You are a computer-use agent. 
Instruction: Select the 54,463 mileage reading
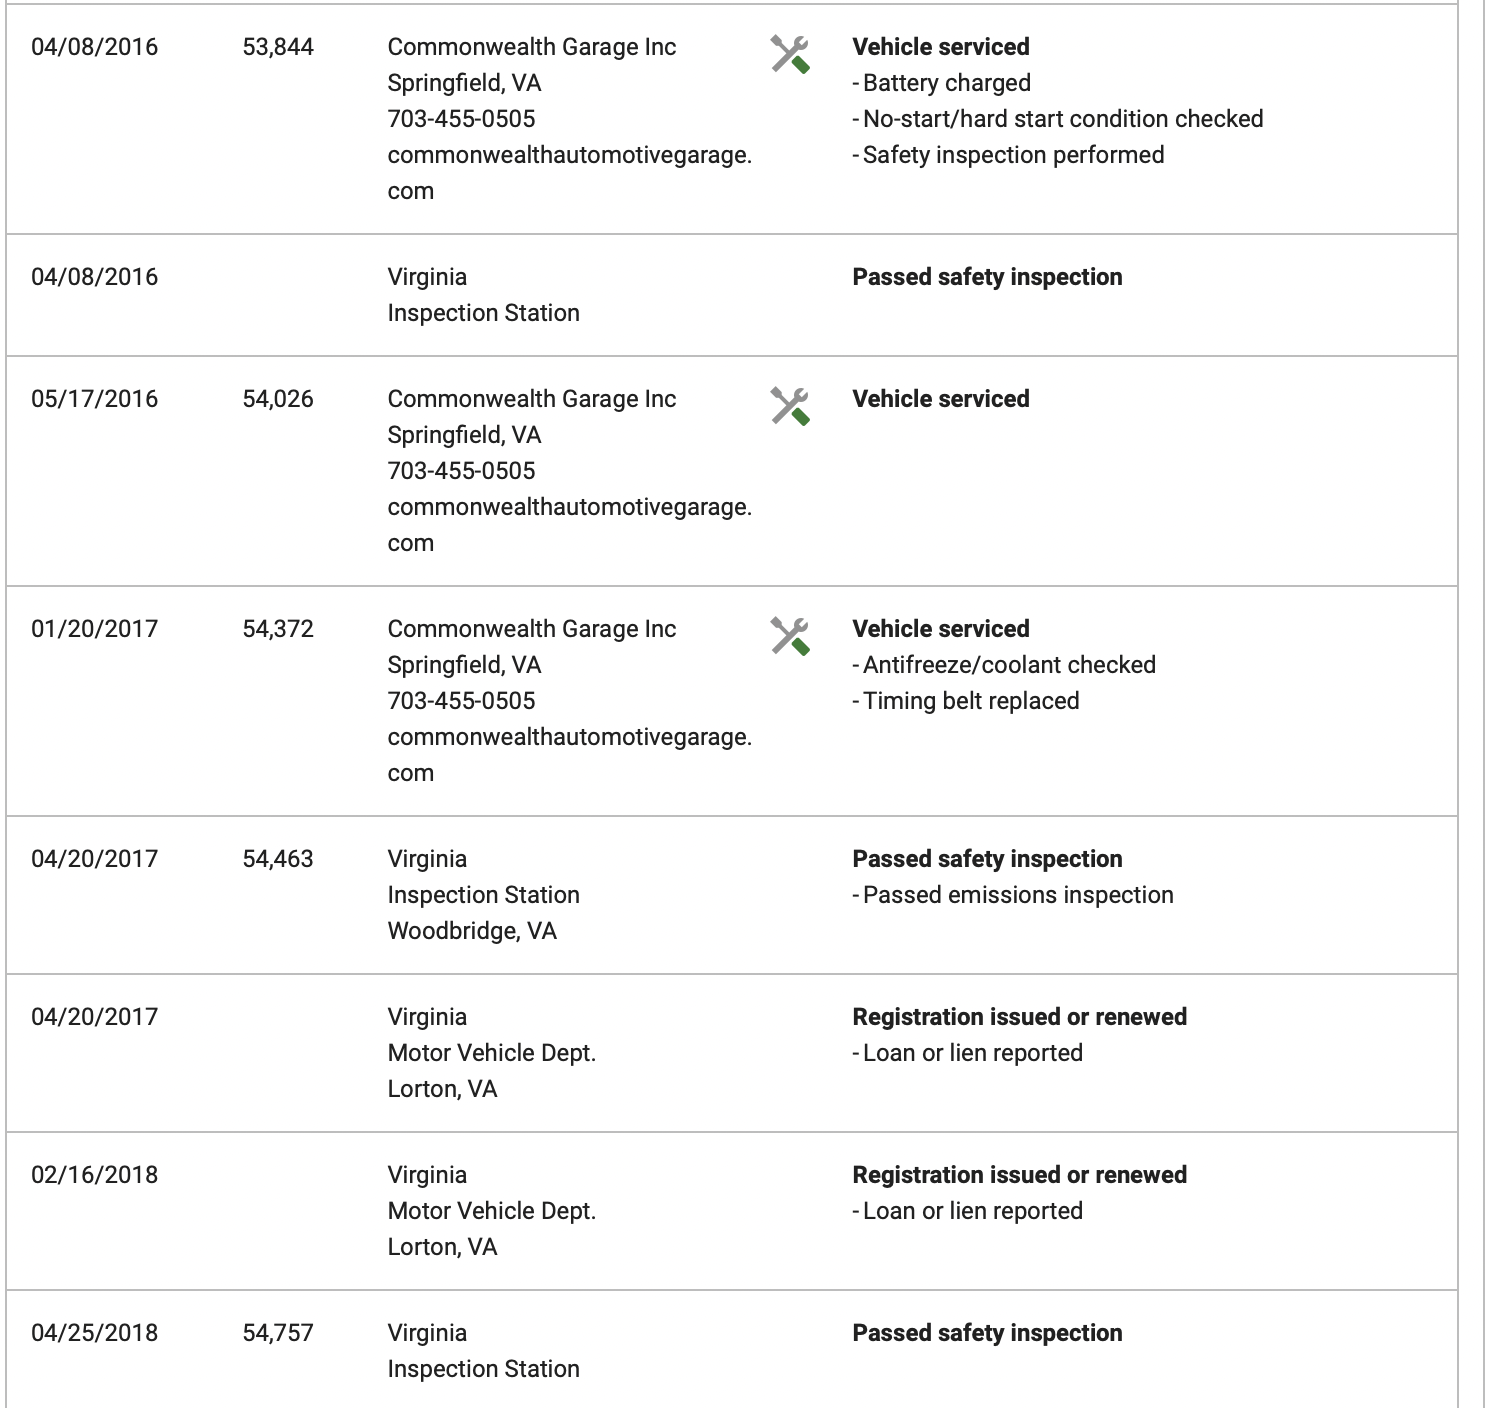click(x=278, y=859)
